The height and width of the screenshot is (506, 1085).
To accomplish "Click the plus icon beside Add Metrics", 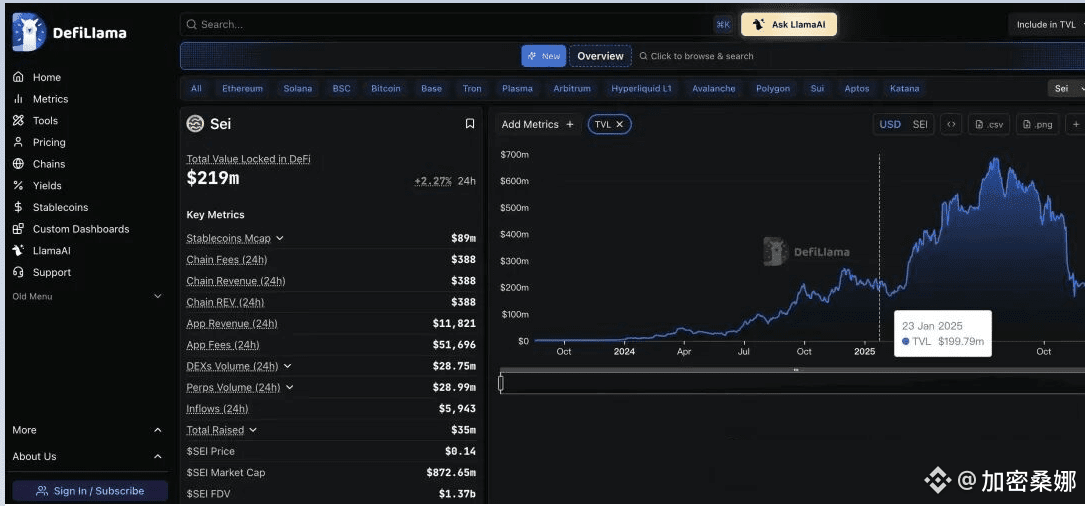I will coord(570,125).
